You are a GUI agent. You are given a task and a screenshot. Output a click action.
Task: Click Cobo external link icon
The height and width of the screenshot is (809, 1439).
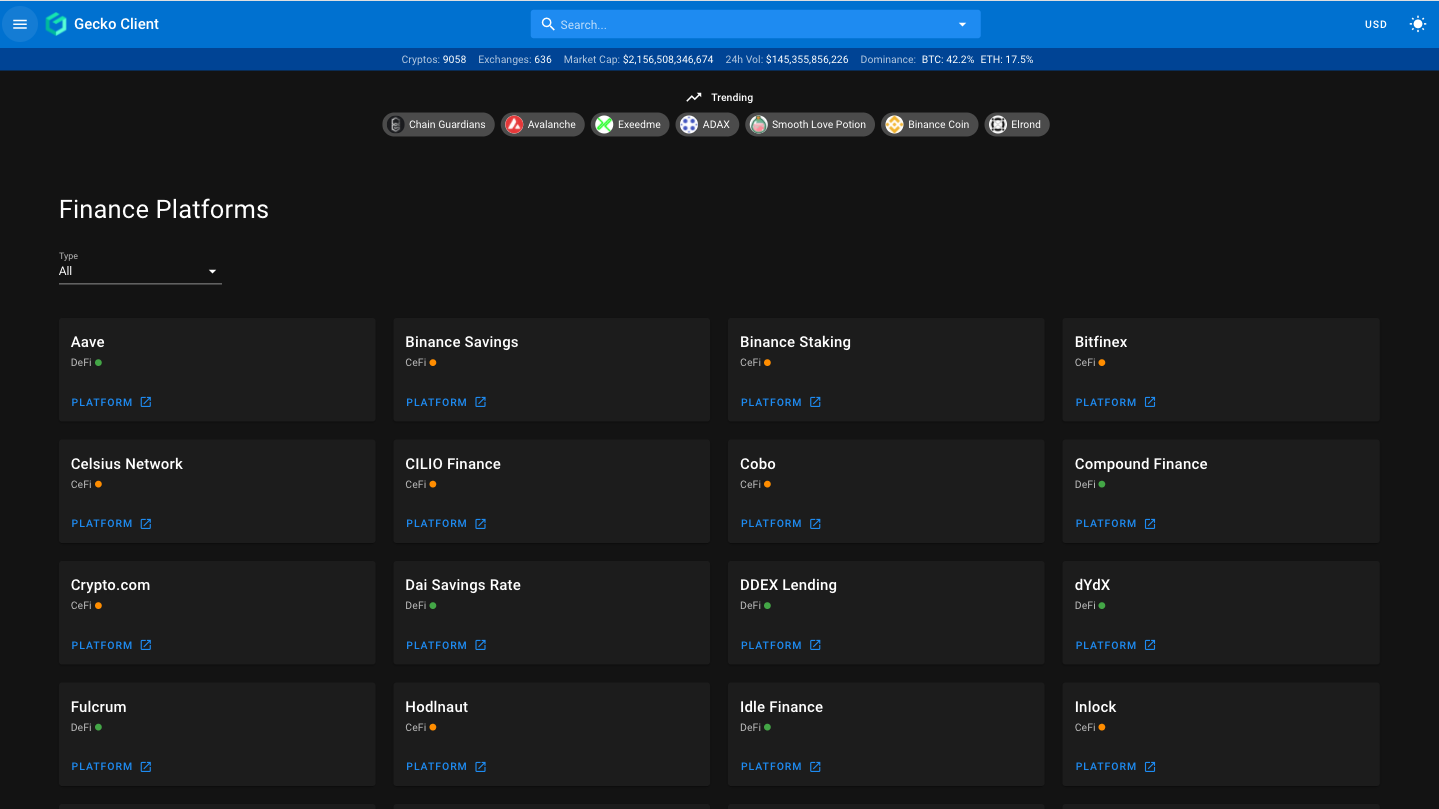[x=815, y=524]
